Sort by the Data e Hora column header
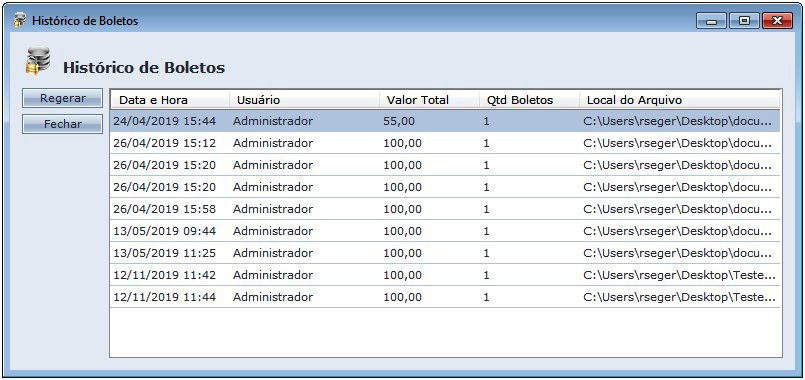Viewport: 805px width, 380px height. (170, 100)
